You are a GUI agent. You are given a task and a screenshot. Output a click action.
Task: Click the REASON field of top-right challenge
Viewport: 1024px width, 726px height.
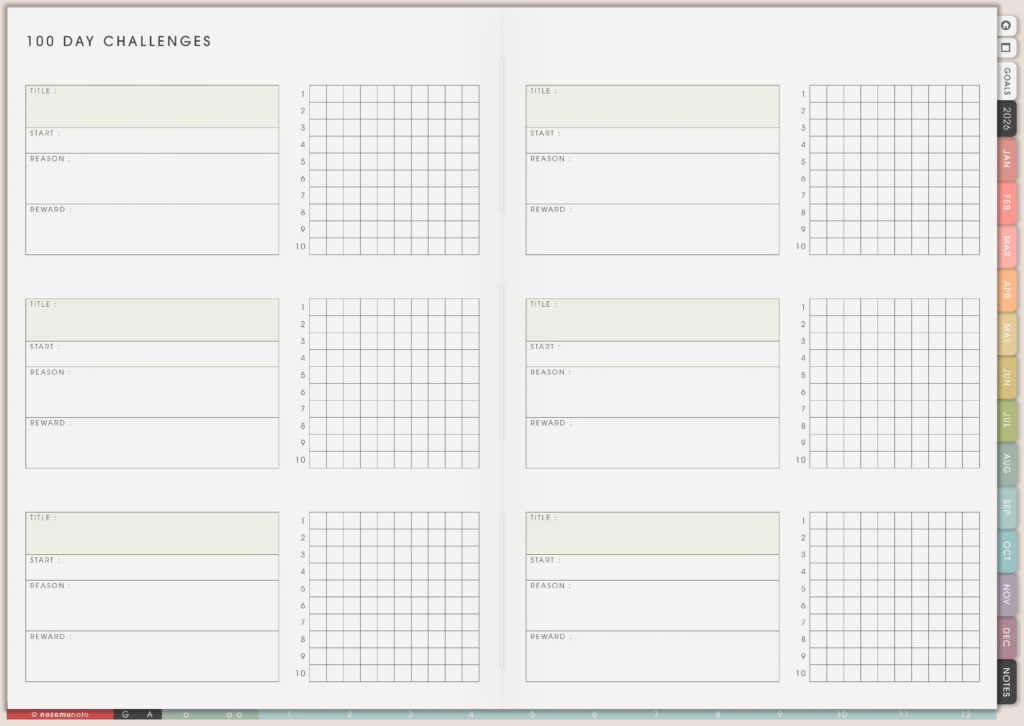point(652,180)
